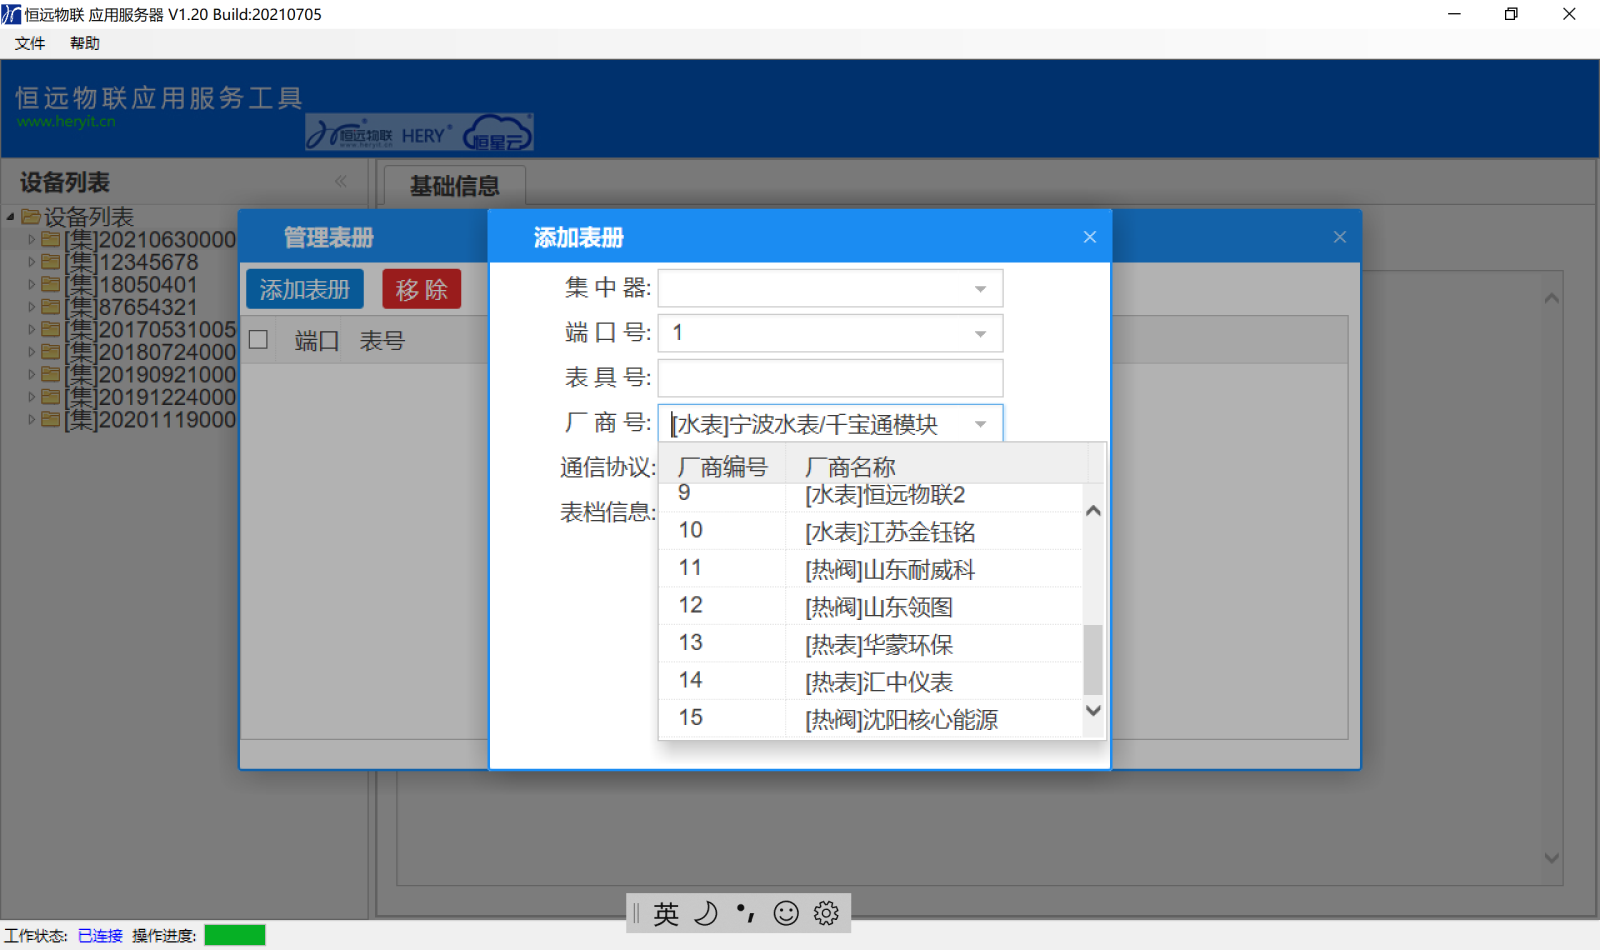1600x950 pixels.
Task: Click the vendor list scrollbar thumb
Action: click(1093, 660)
